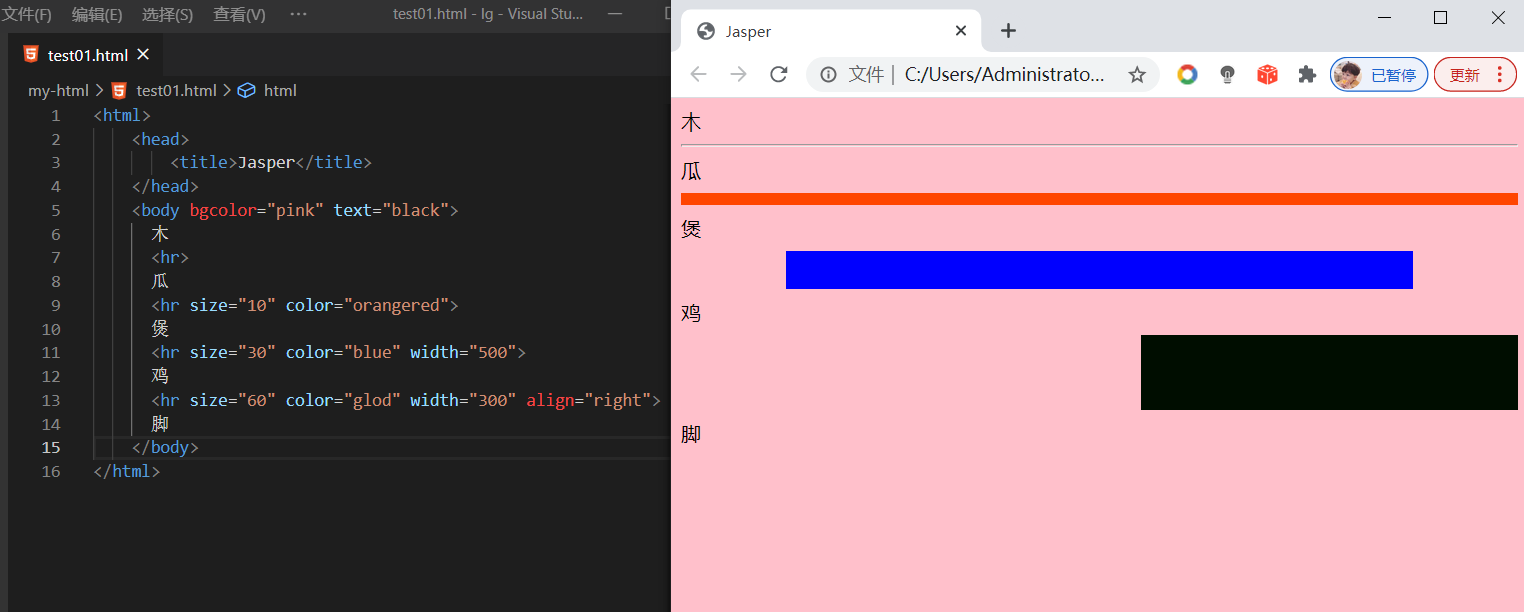This screenshot has width=1524, height=612.
Task: Open the 选择(S) menu
Action: [167, 15]
